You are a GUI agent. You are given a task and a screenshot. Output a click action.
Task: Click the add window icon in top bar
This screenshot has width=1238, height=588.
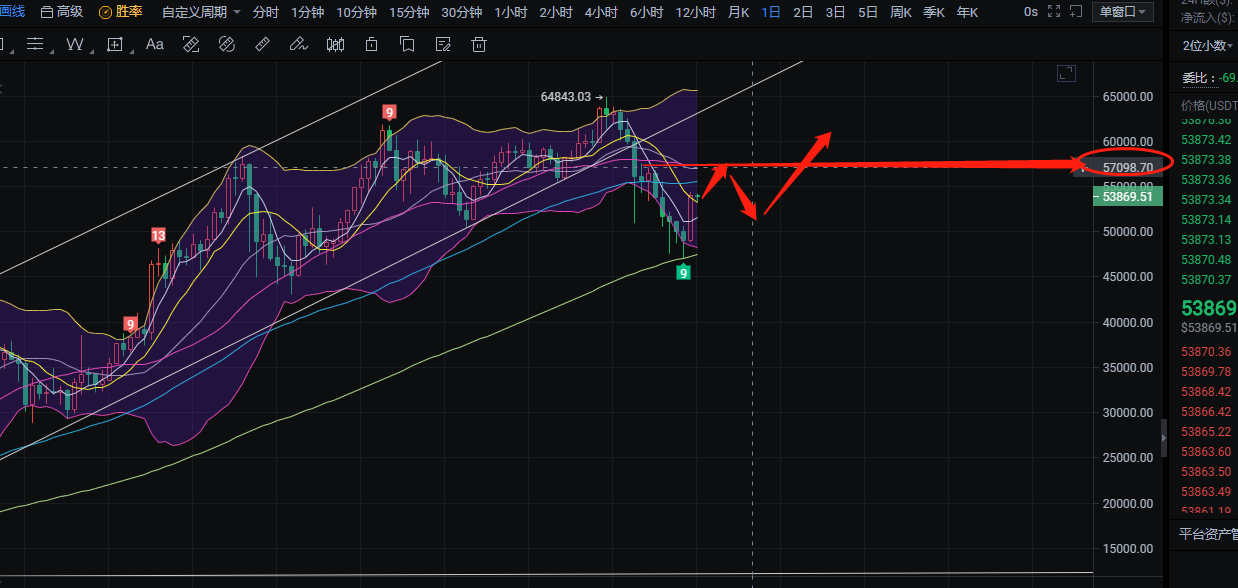click(1077, 12)
